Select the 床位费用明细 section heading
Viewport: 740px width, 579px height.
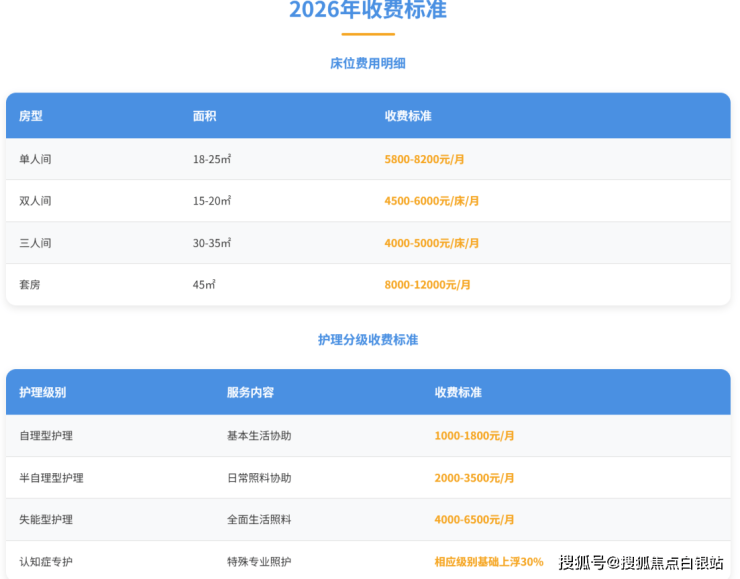point(368,63)
